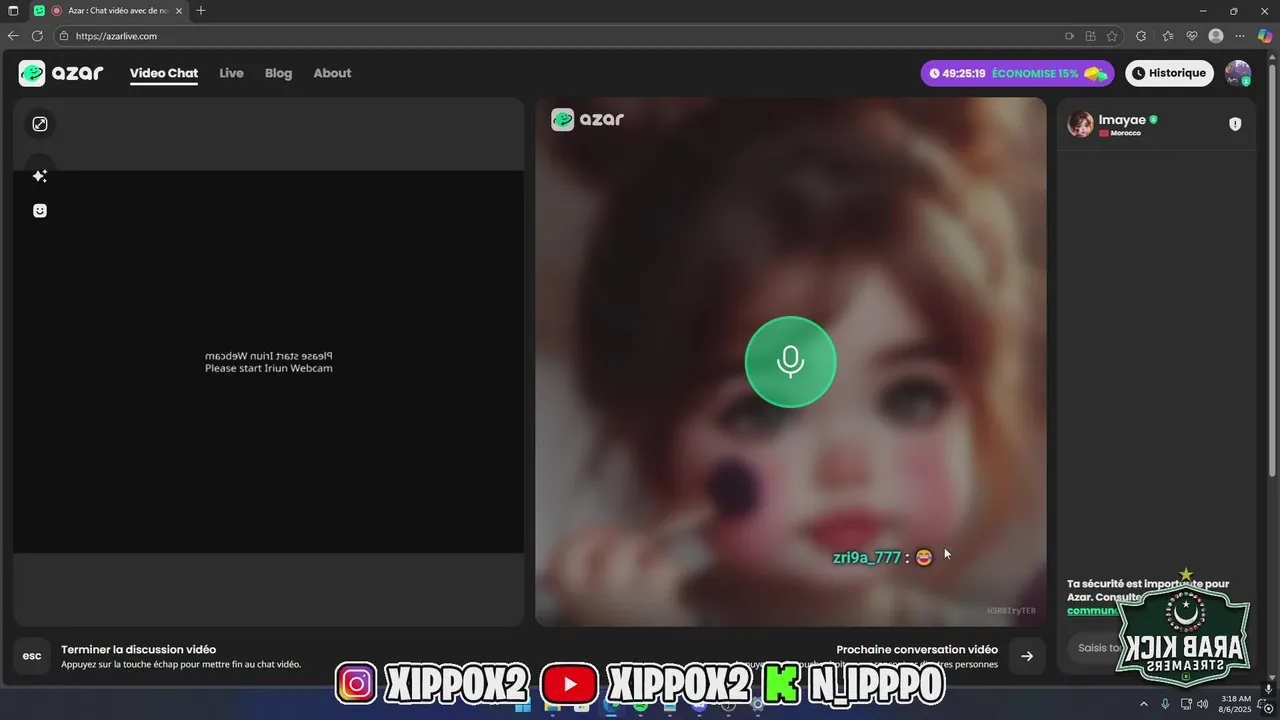Image resolution: width=1280 pixels, height=720 pixels.
Task: Go back in the browser
Action: 13,36
